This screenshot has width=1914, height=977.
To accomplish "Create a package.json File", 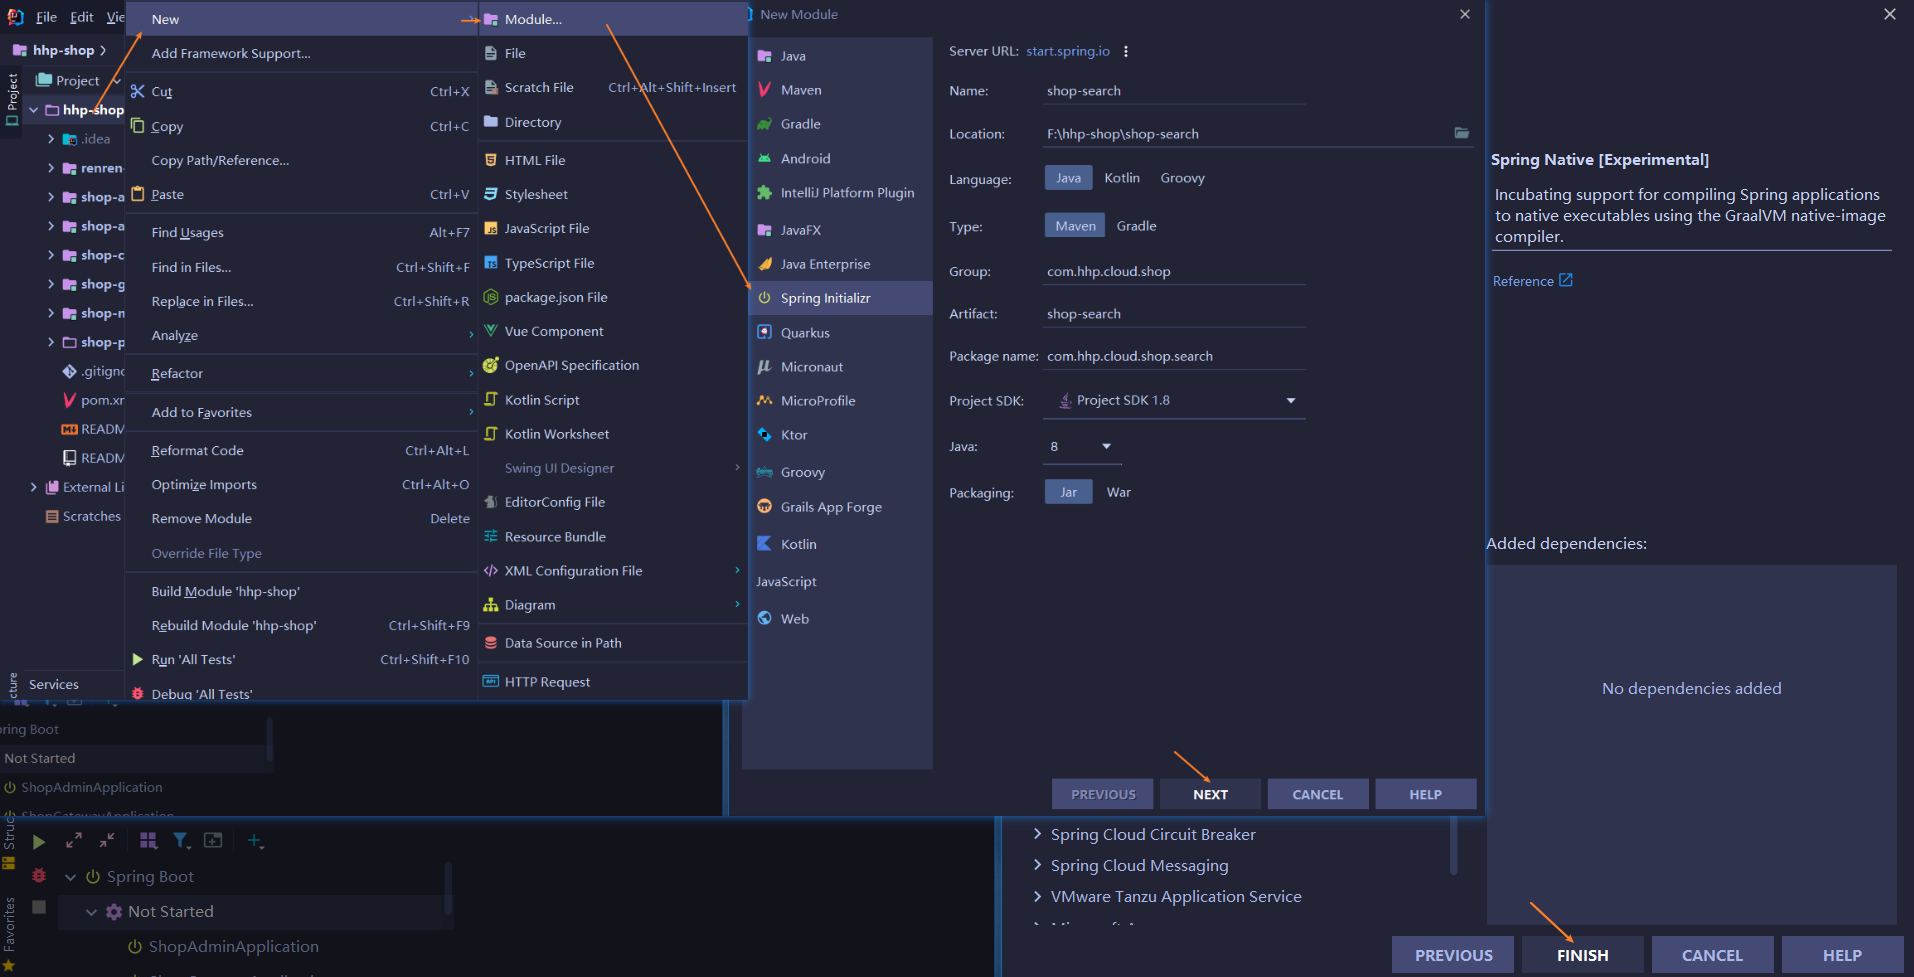I will pos(613,297).
